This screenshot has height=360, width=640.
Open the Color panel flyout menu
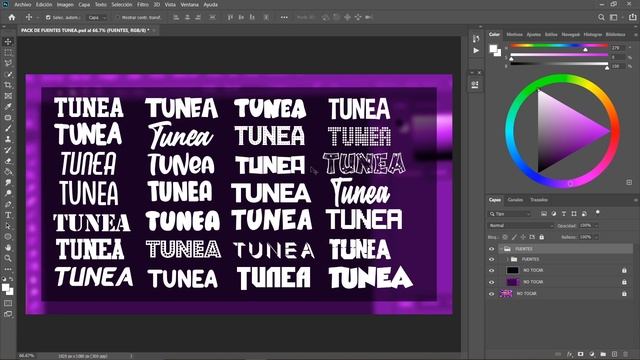tap(636, 35)
